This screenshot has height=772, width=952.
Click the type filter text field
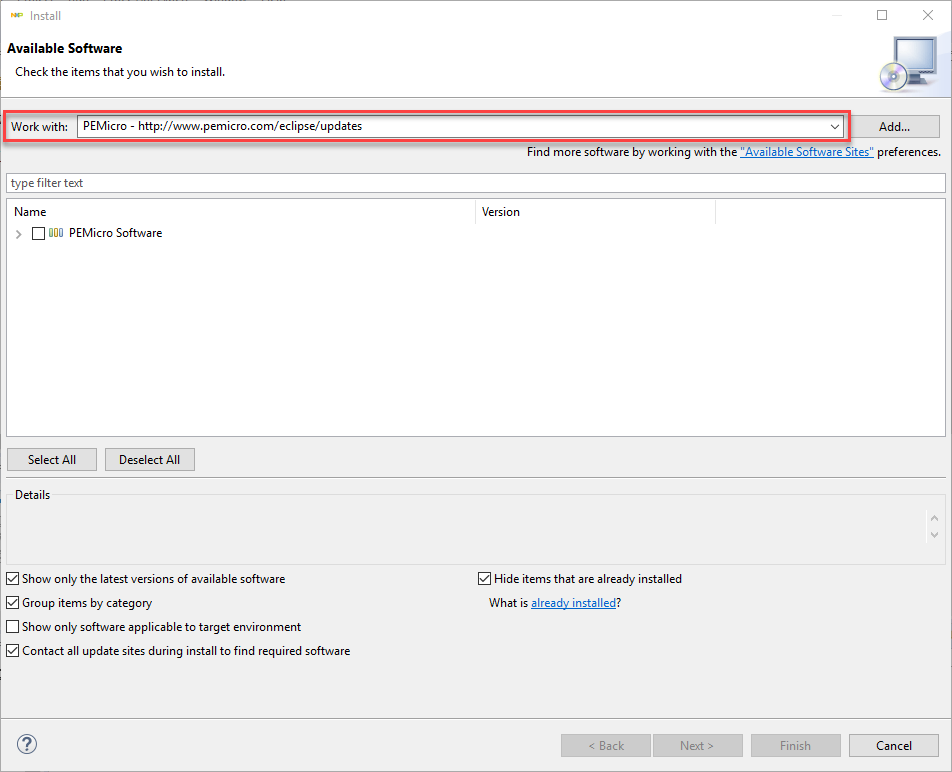[x=475, y=183]
